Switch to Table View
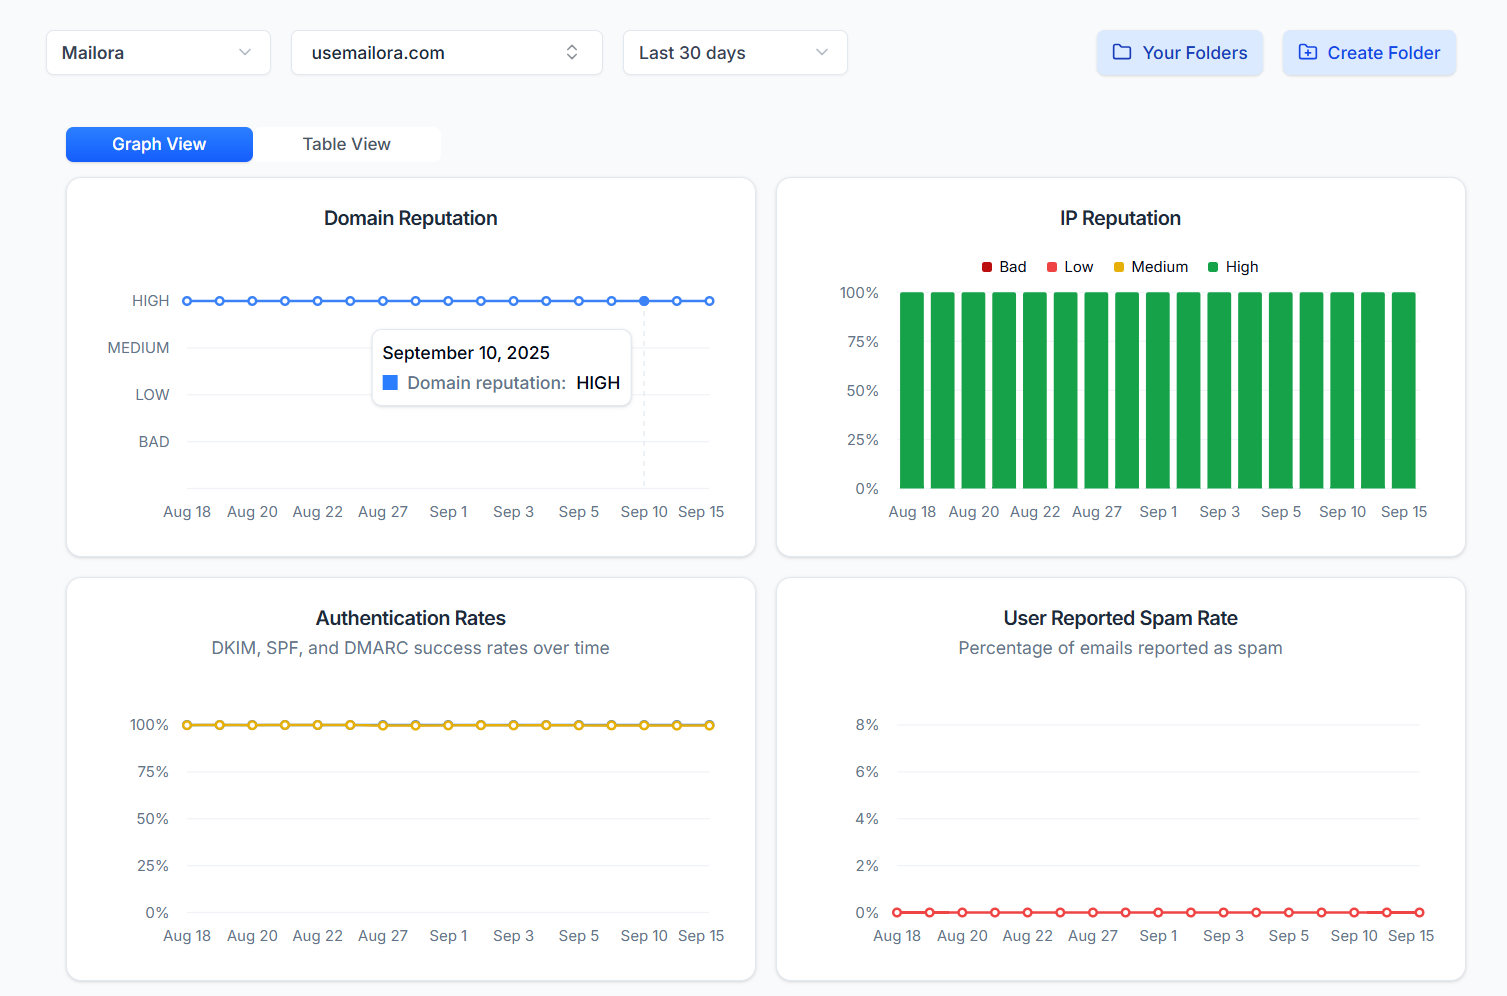The image size is (1507, 996). pos(346,144)
